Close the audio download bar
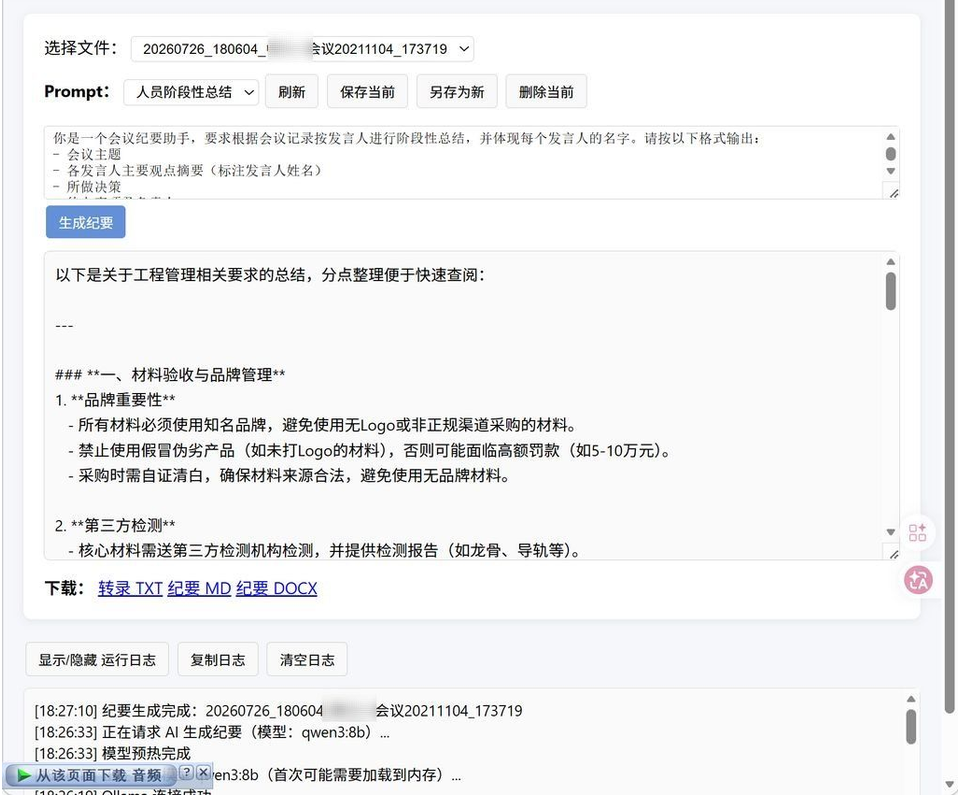Screen dimensions: 962x795 click(204, 772)
